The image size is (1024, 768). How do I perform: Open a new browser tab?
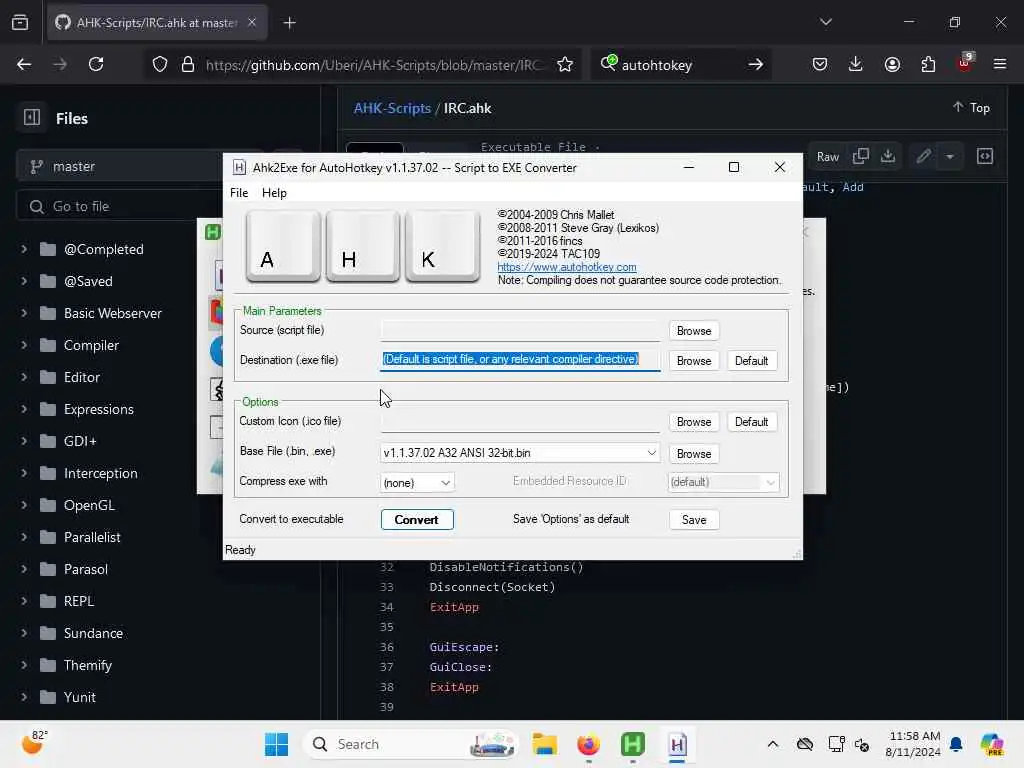coord(289,23)
